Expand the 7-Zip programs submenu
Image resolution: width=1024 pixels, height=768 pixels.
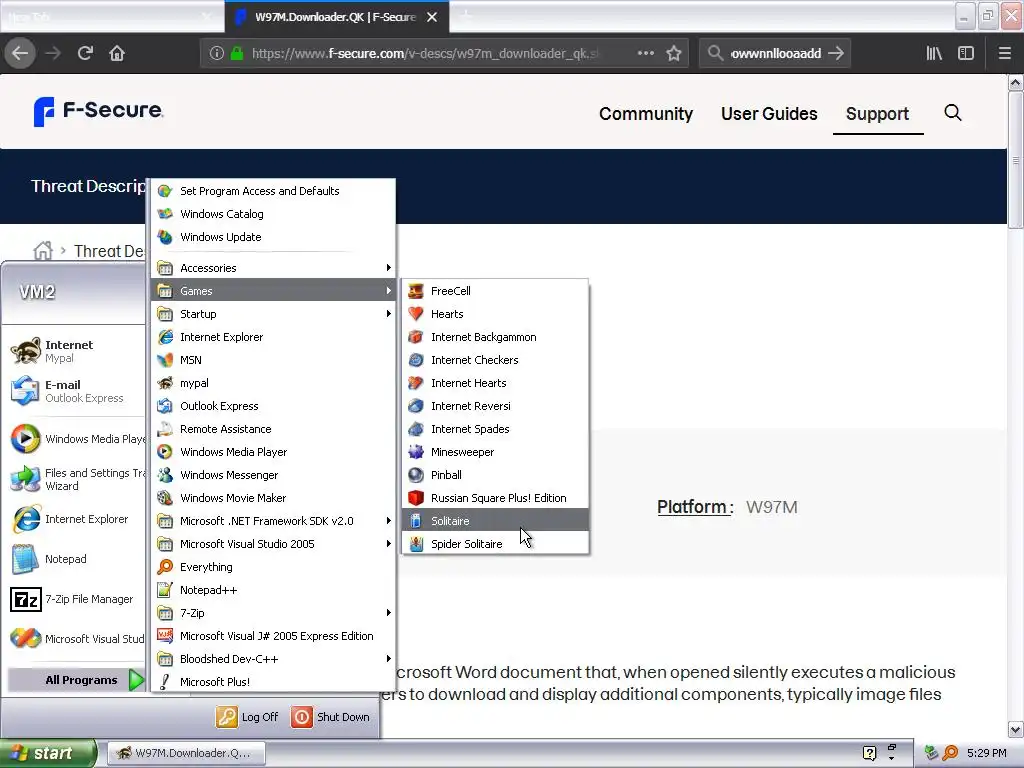[x=273, y=613]
